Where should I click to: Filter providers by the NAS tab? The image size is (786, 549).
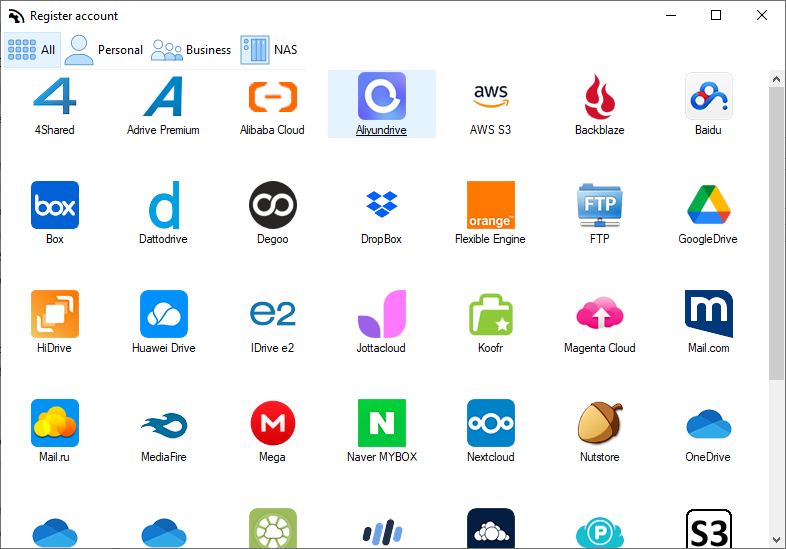click(x=269, y=50)
